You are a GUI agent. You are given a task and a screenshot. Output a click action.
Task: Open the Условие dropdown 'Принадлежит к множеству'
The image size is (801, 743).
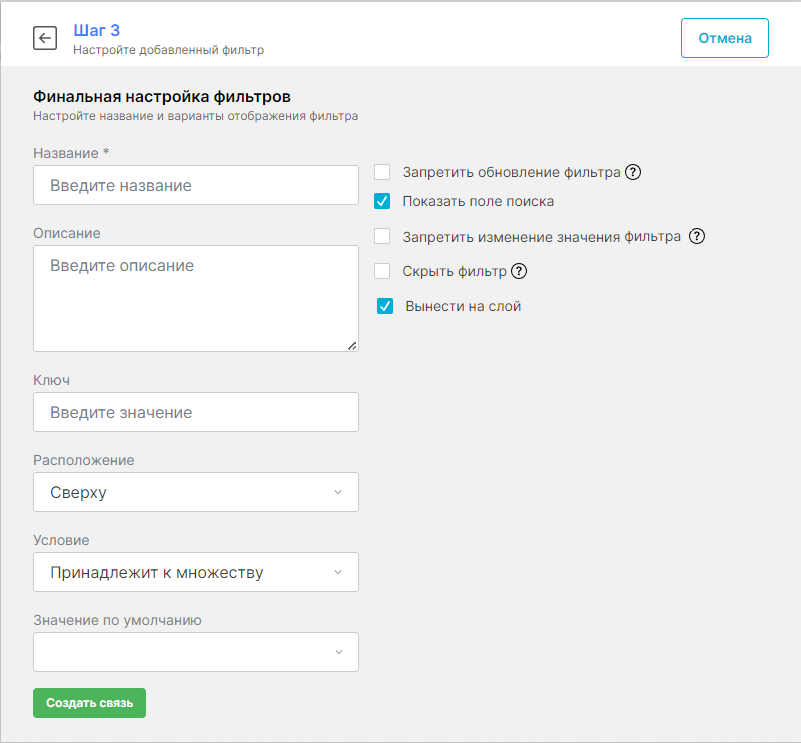(x=195, y=572)
